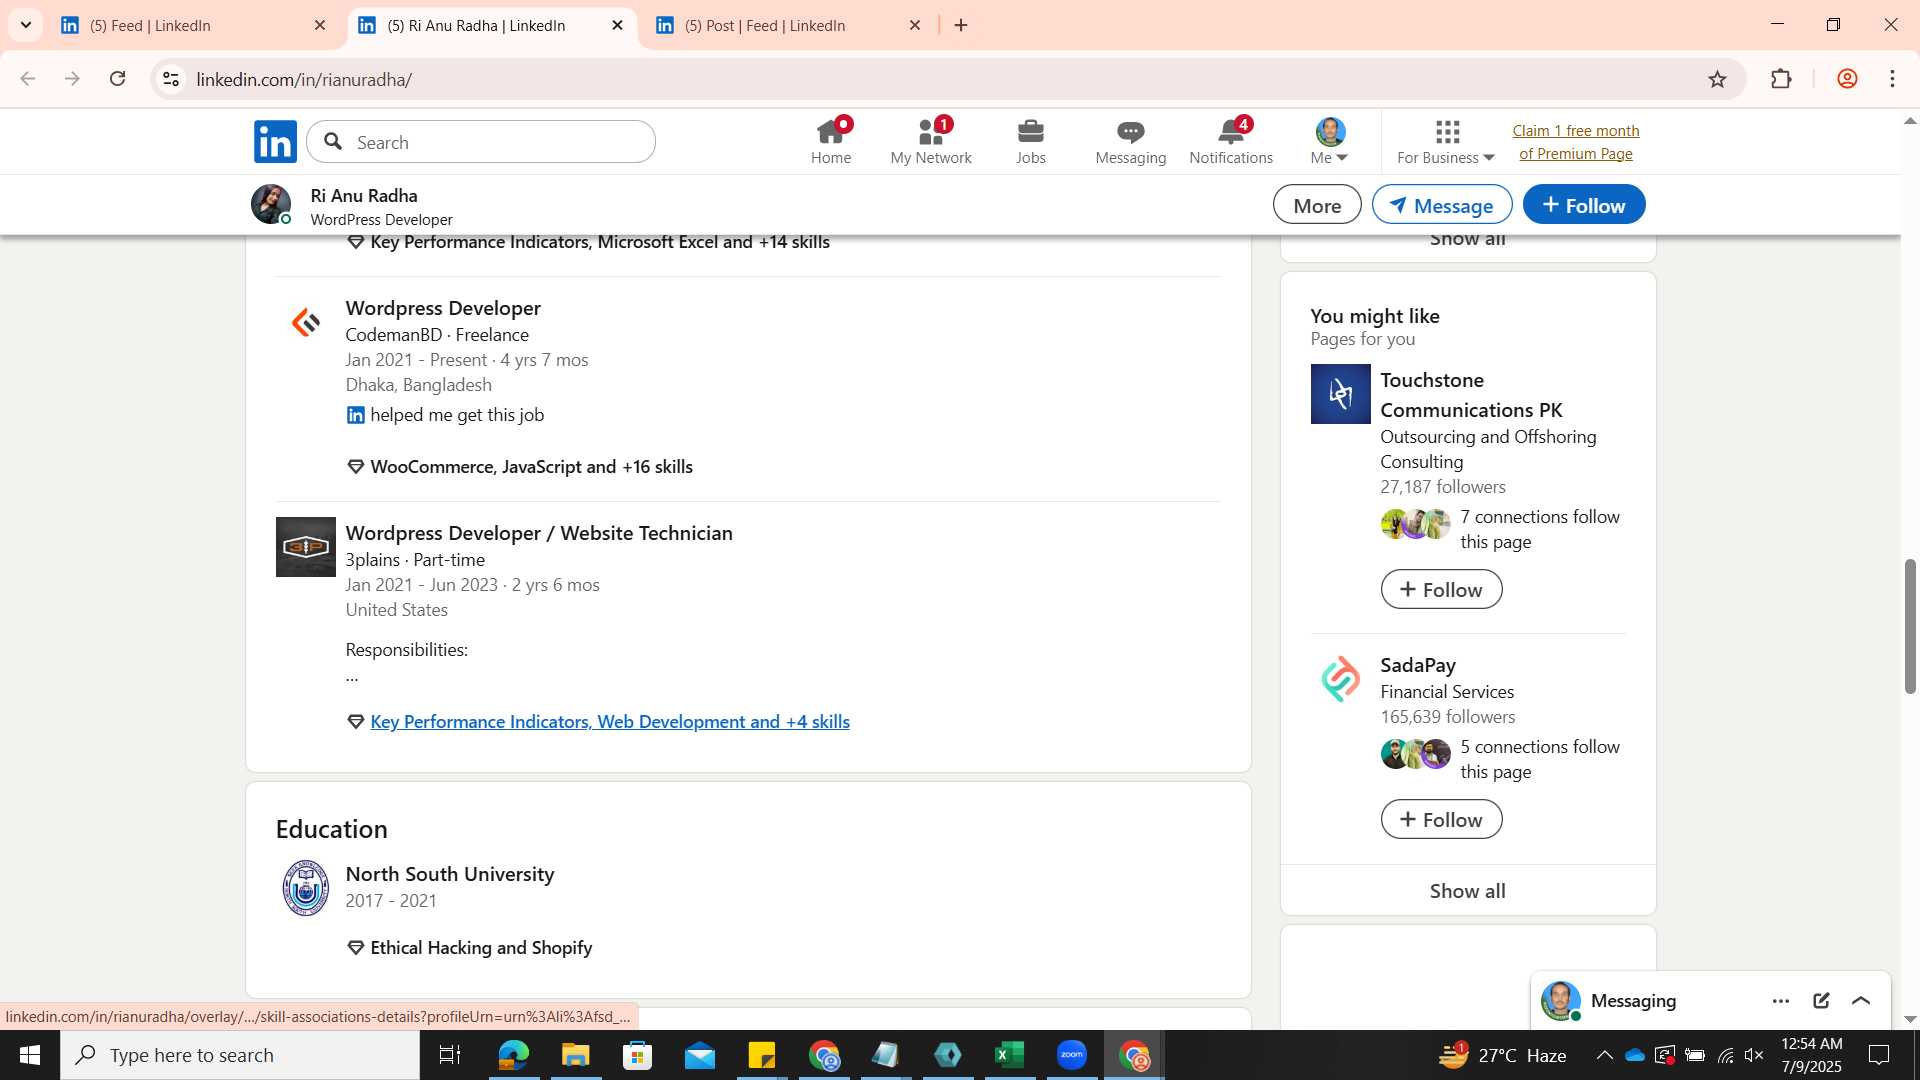
Task: Open the weather widget 27°C Haze
Action: (x=1502, y=1055)
